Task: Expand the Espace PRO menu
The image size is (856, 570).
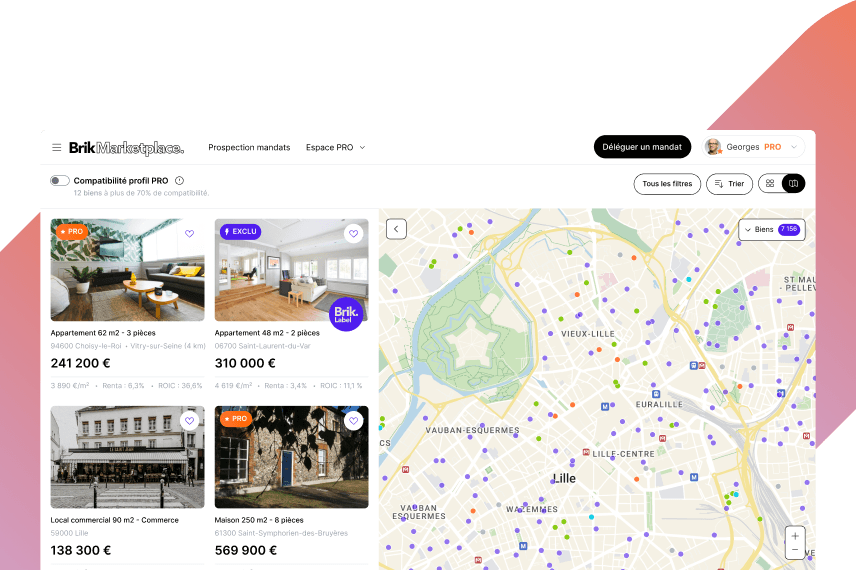Action: tap(335, 147)
